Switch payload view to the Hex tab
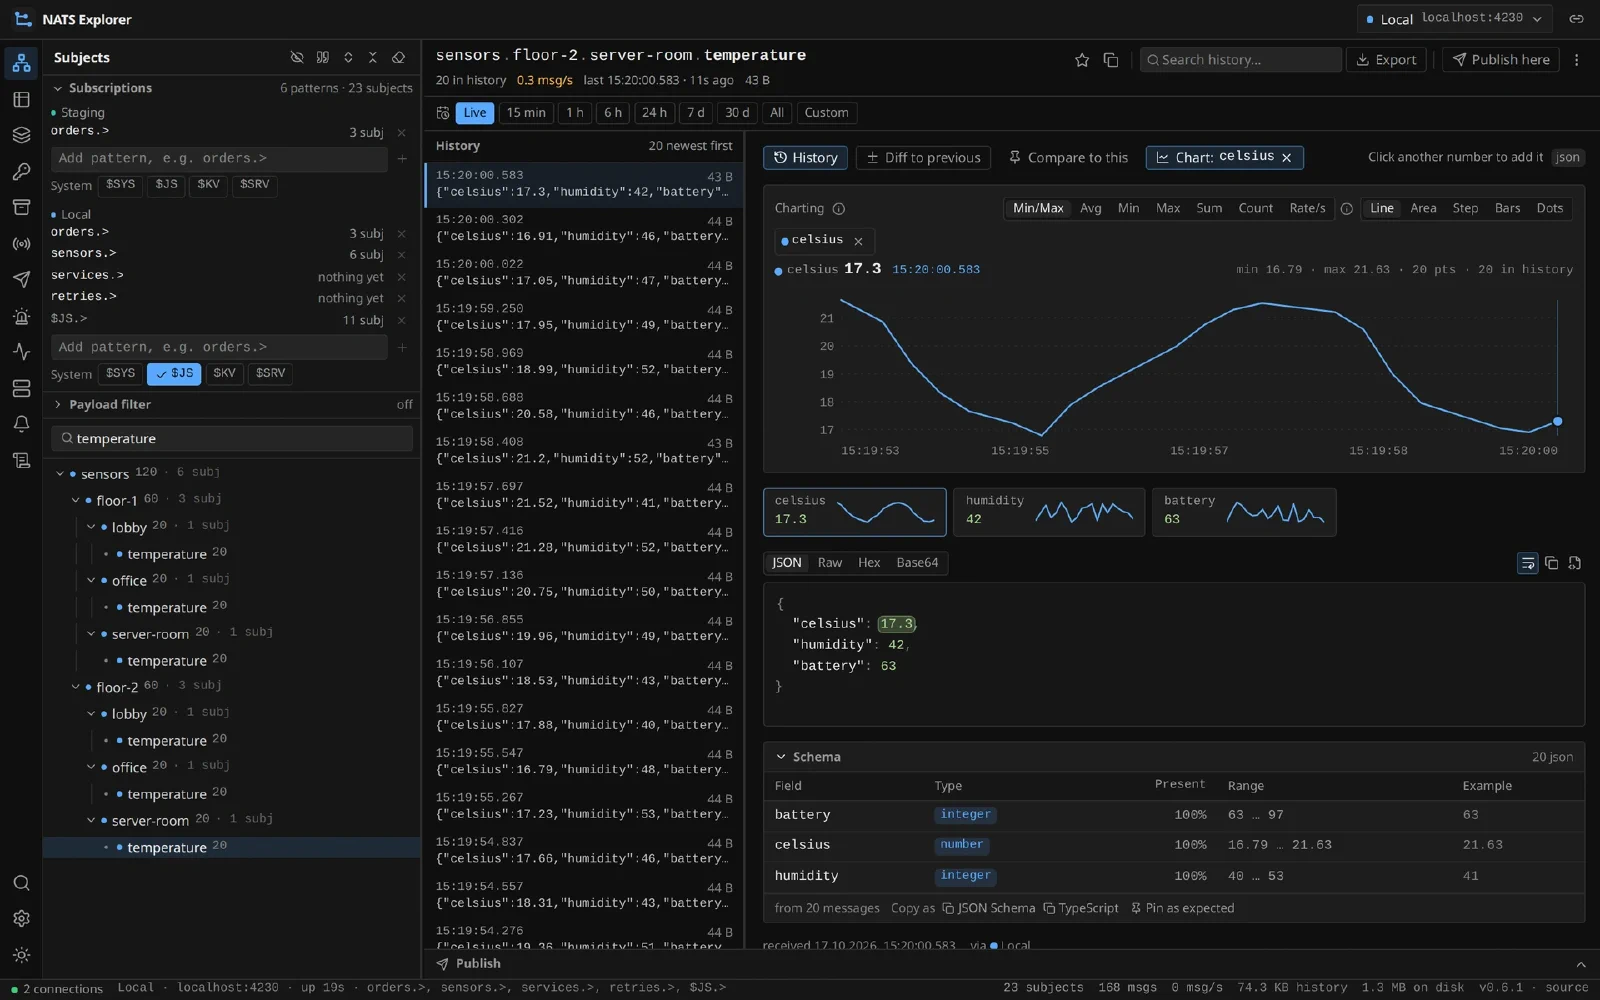 click(x=869, y=563)
